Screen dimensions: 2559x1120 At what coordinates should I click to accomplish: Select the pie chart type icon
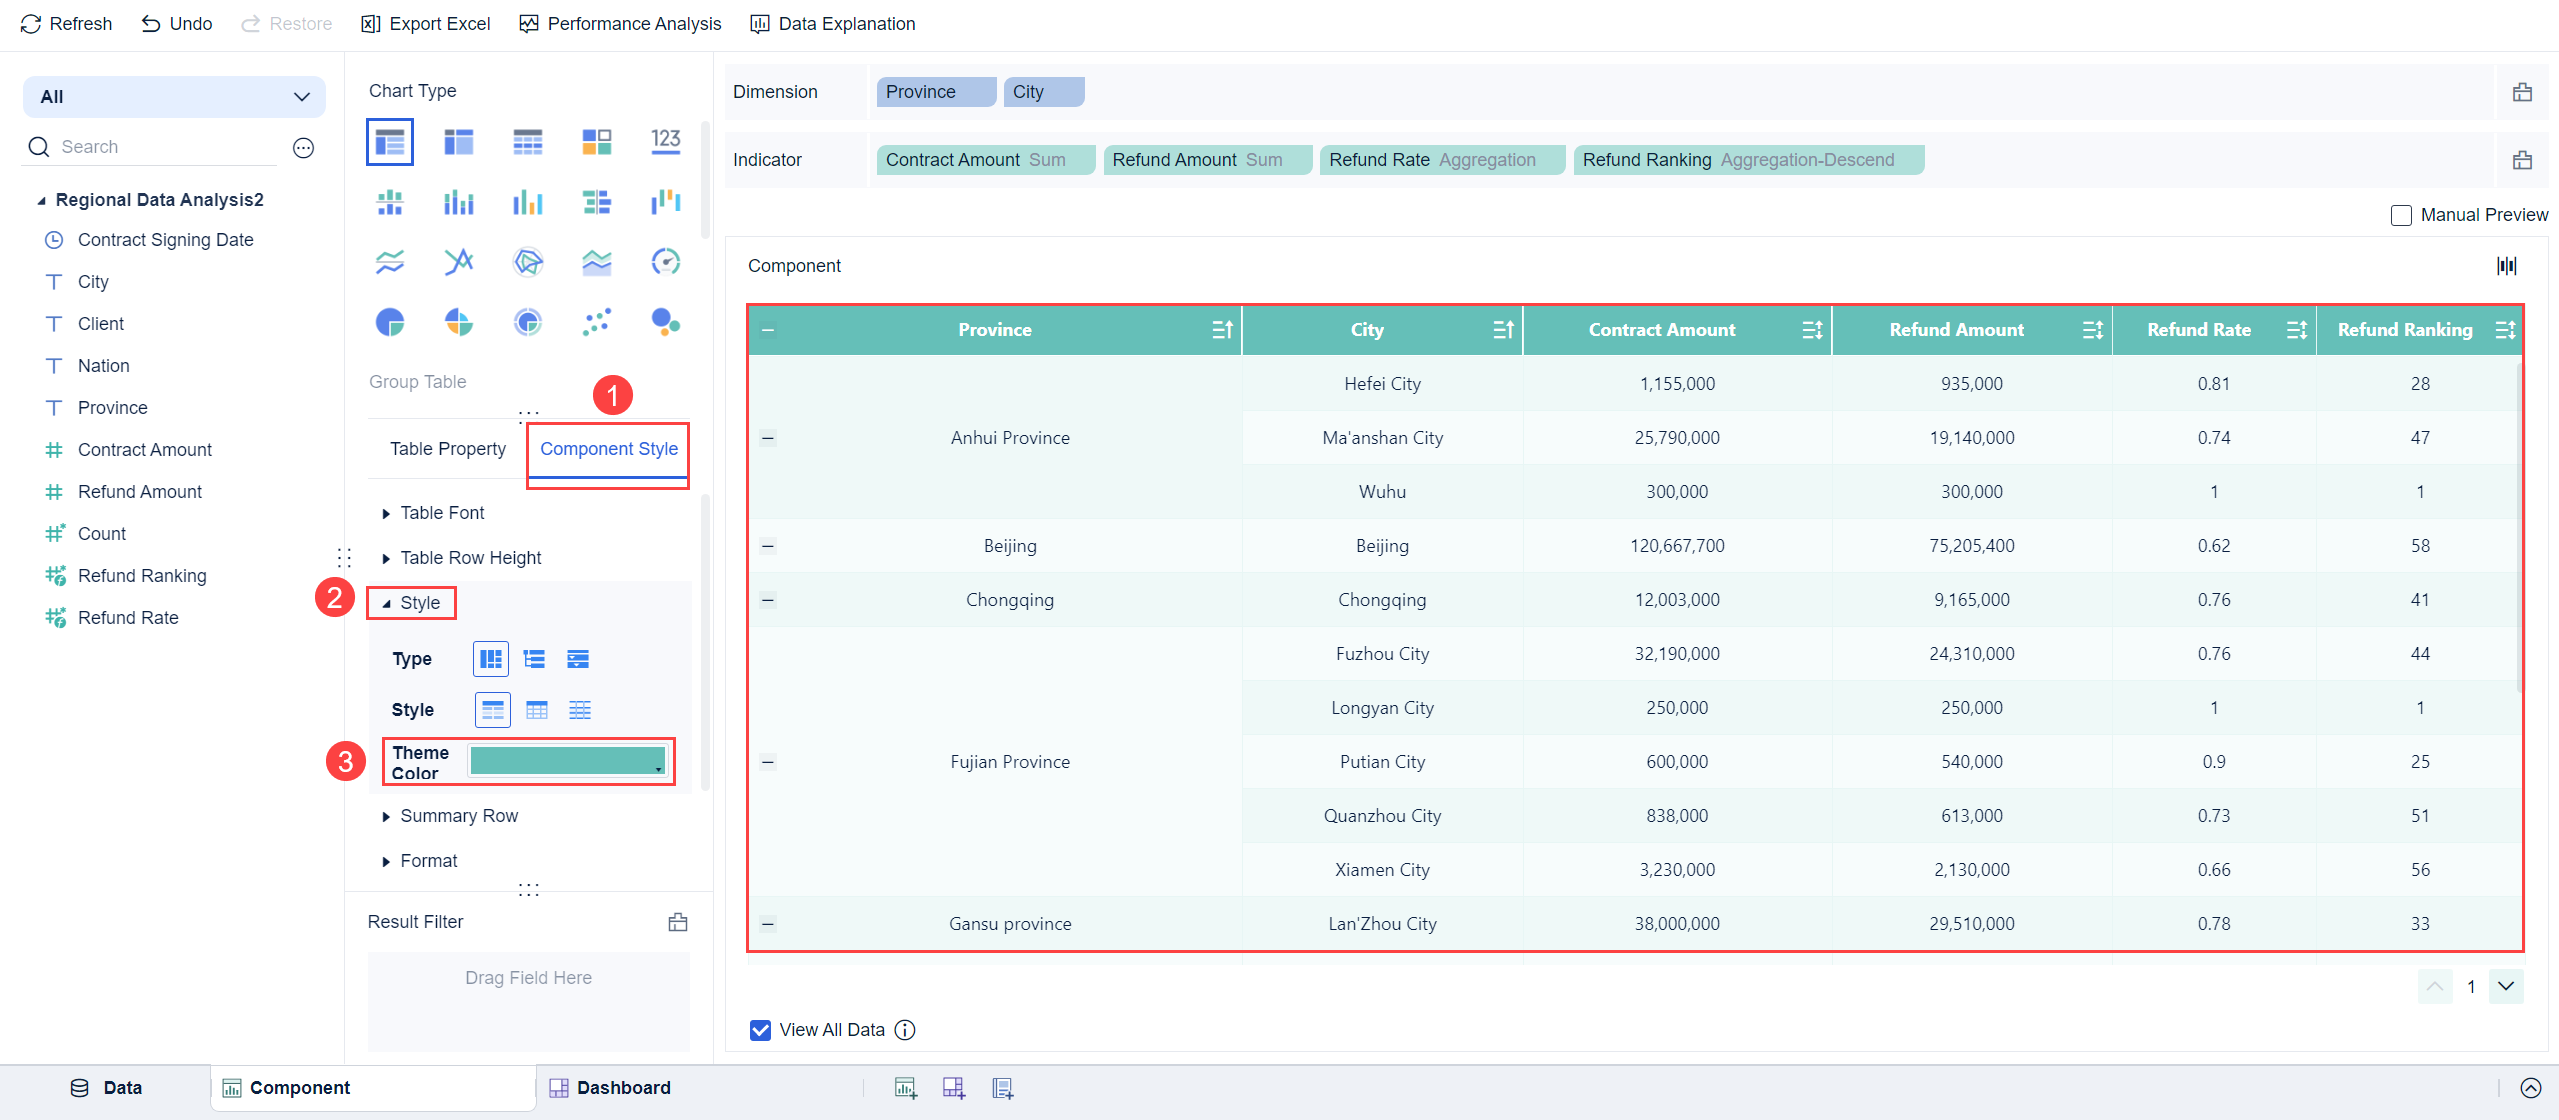pos(390,322)
